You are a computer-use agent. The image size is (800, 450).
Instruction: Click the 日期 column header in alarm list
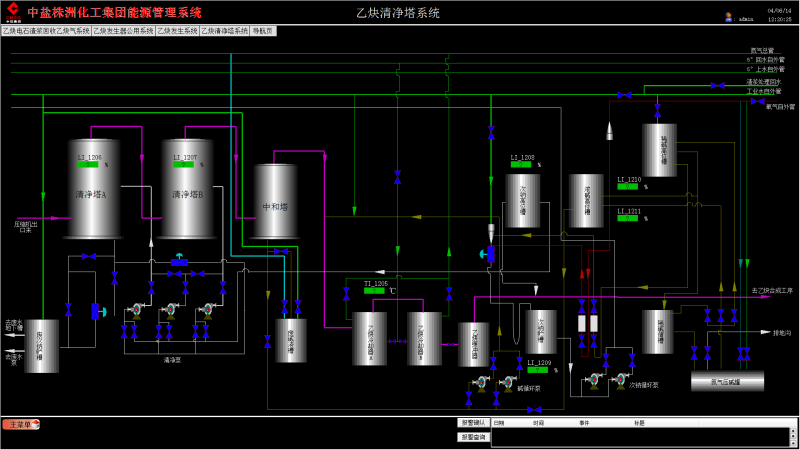tap(499, 423)
